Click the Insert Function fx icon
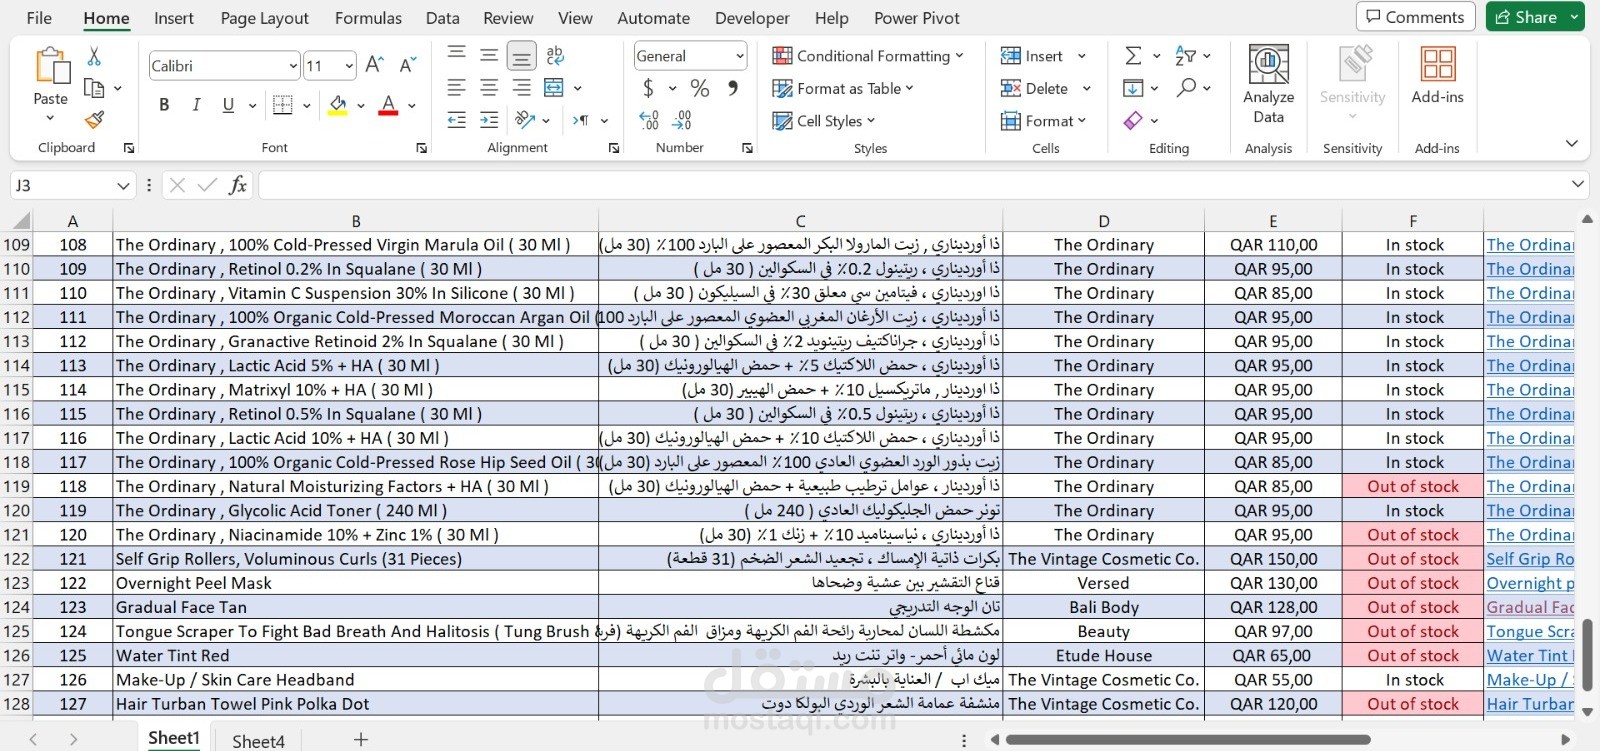Image resolution: width=1600 pixels, height=751 pixels. 238,185
